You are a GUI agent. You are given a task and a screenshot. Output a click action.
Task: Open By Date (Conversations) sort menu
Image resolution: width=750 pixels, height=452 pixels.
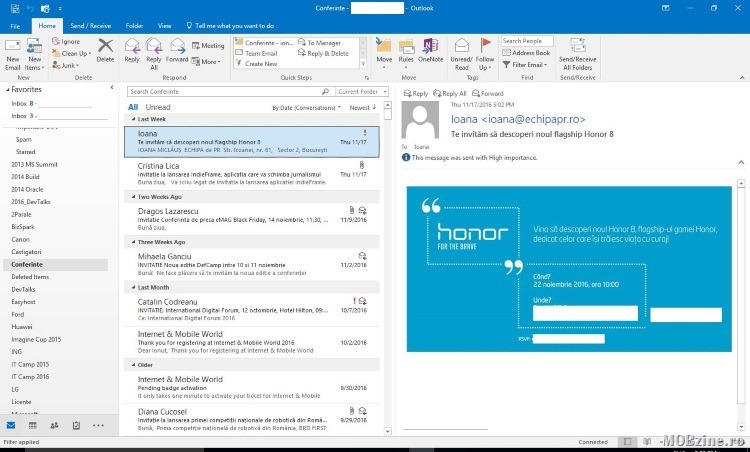coord(307,108)
